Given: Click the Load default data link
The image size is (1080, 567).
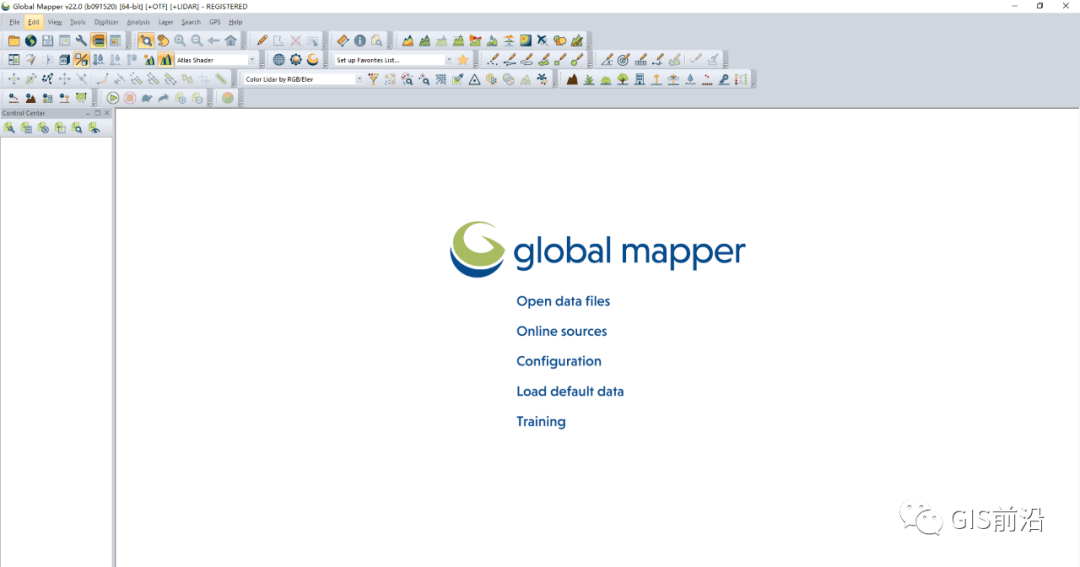Looking at the screenshot, I should 570,391.
